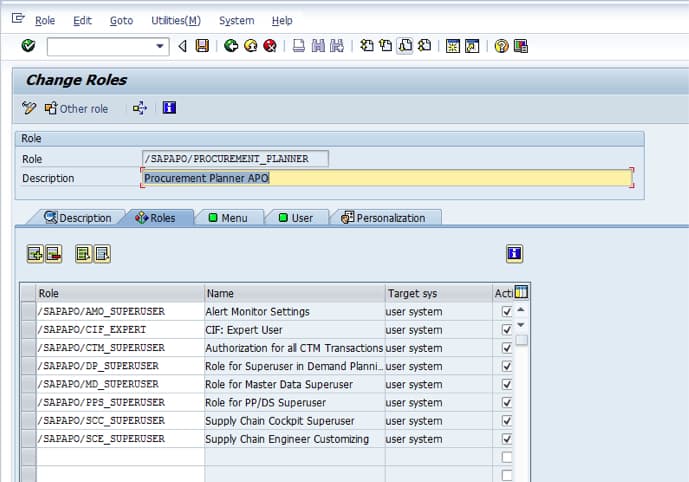Click the Create New Session icon

pos(453,46)
